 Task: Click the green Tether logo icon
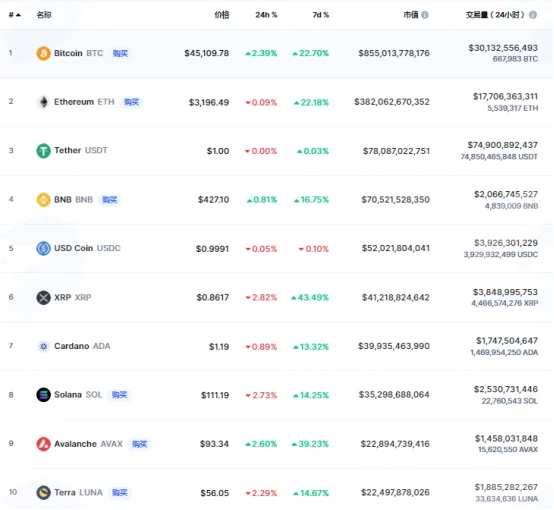pyautogui.click(x=43, y=151)
